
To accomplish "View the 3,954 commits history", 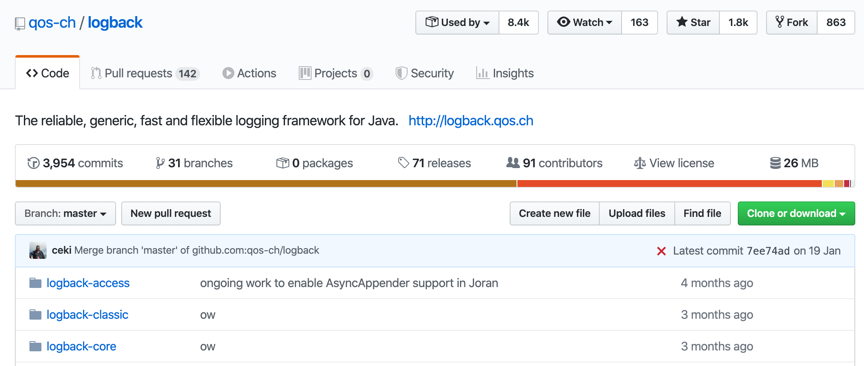I will coord(75,163).
